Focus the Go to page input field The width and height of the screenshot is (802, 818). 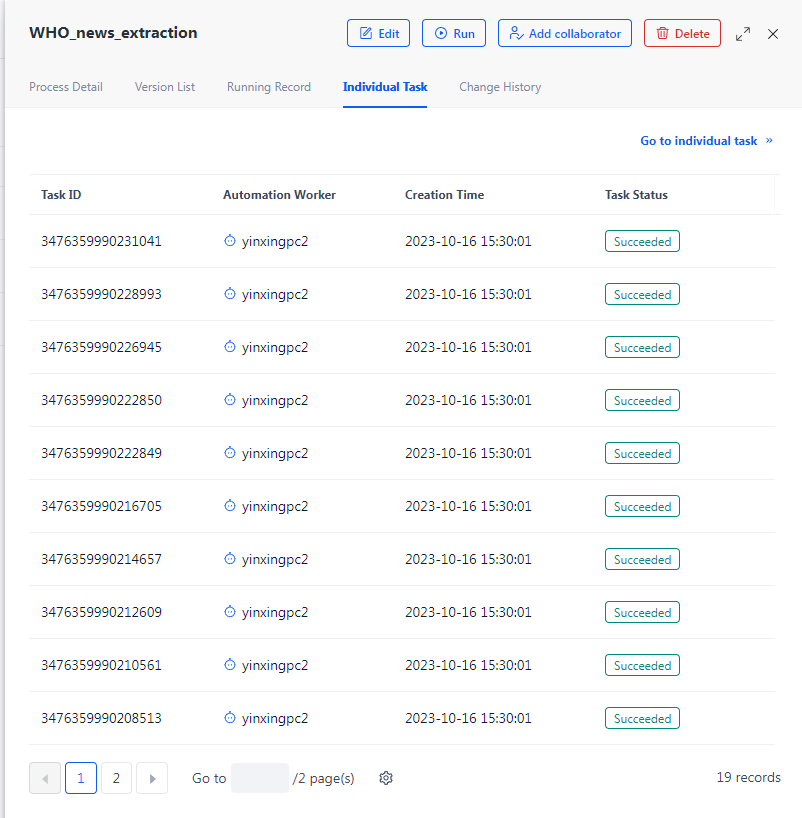260,778
